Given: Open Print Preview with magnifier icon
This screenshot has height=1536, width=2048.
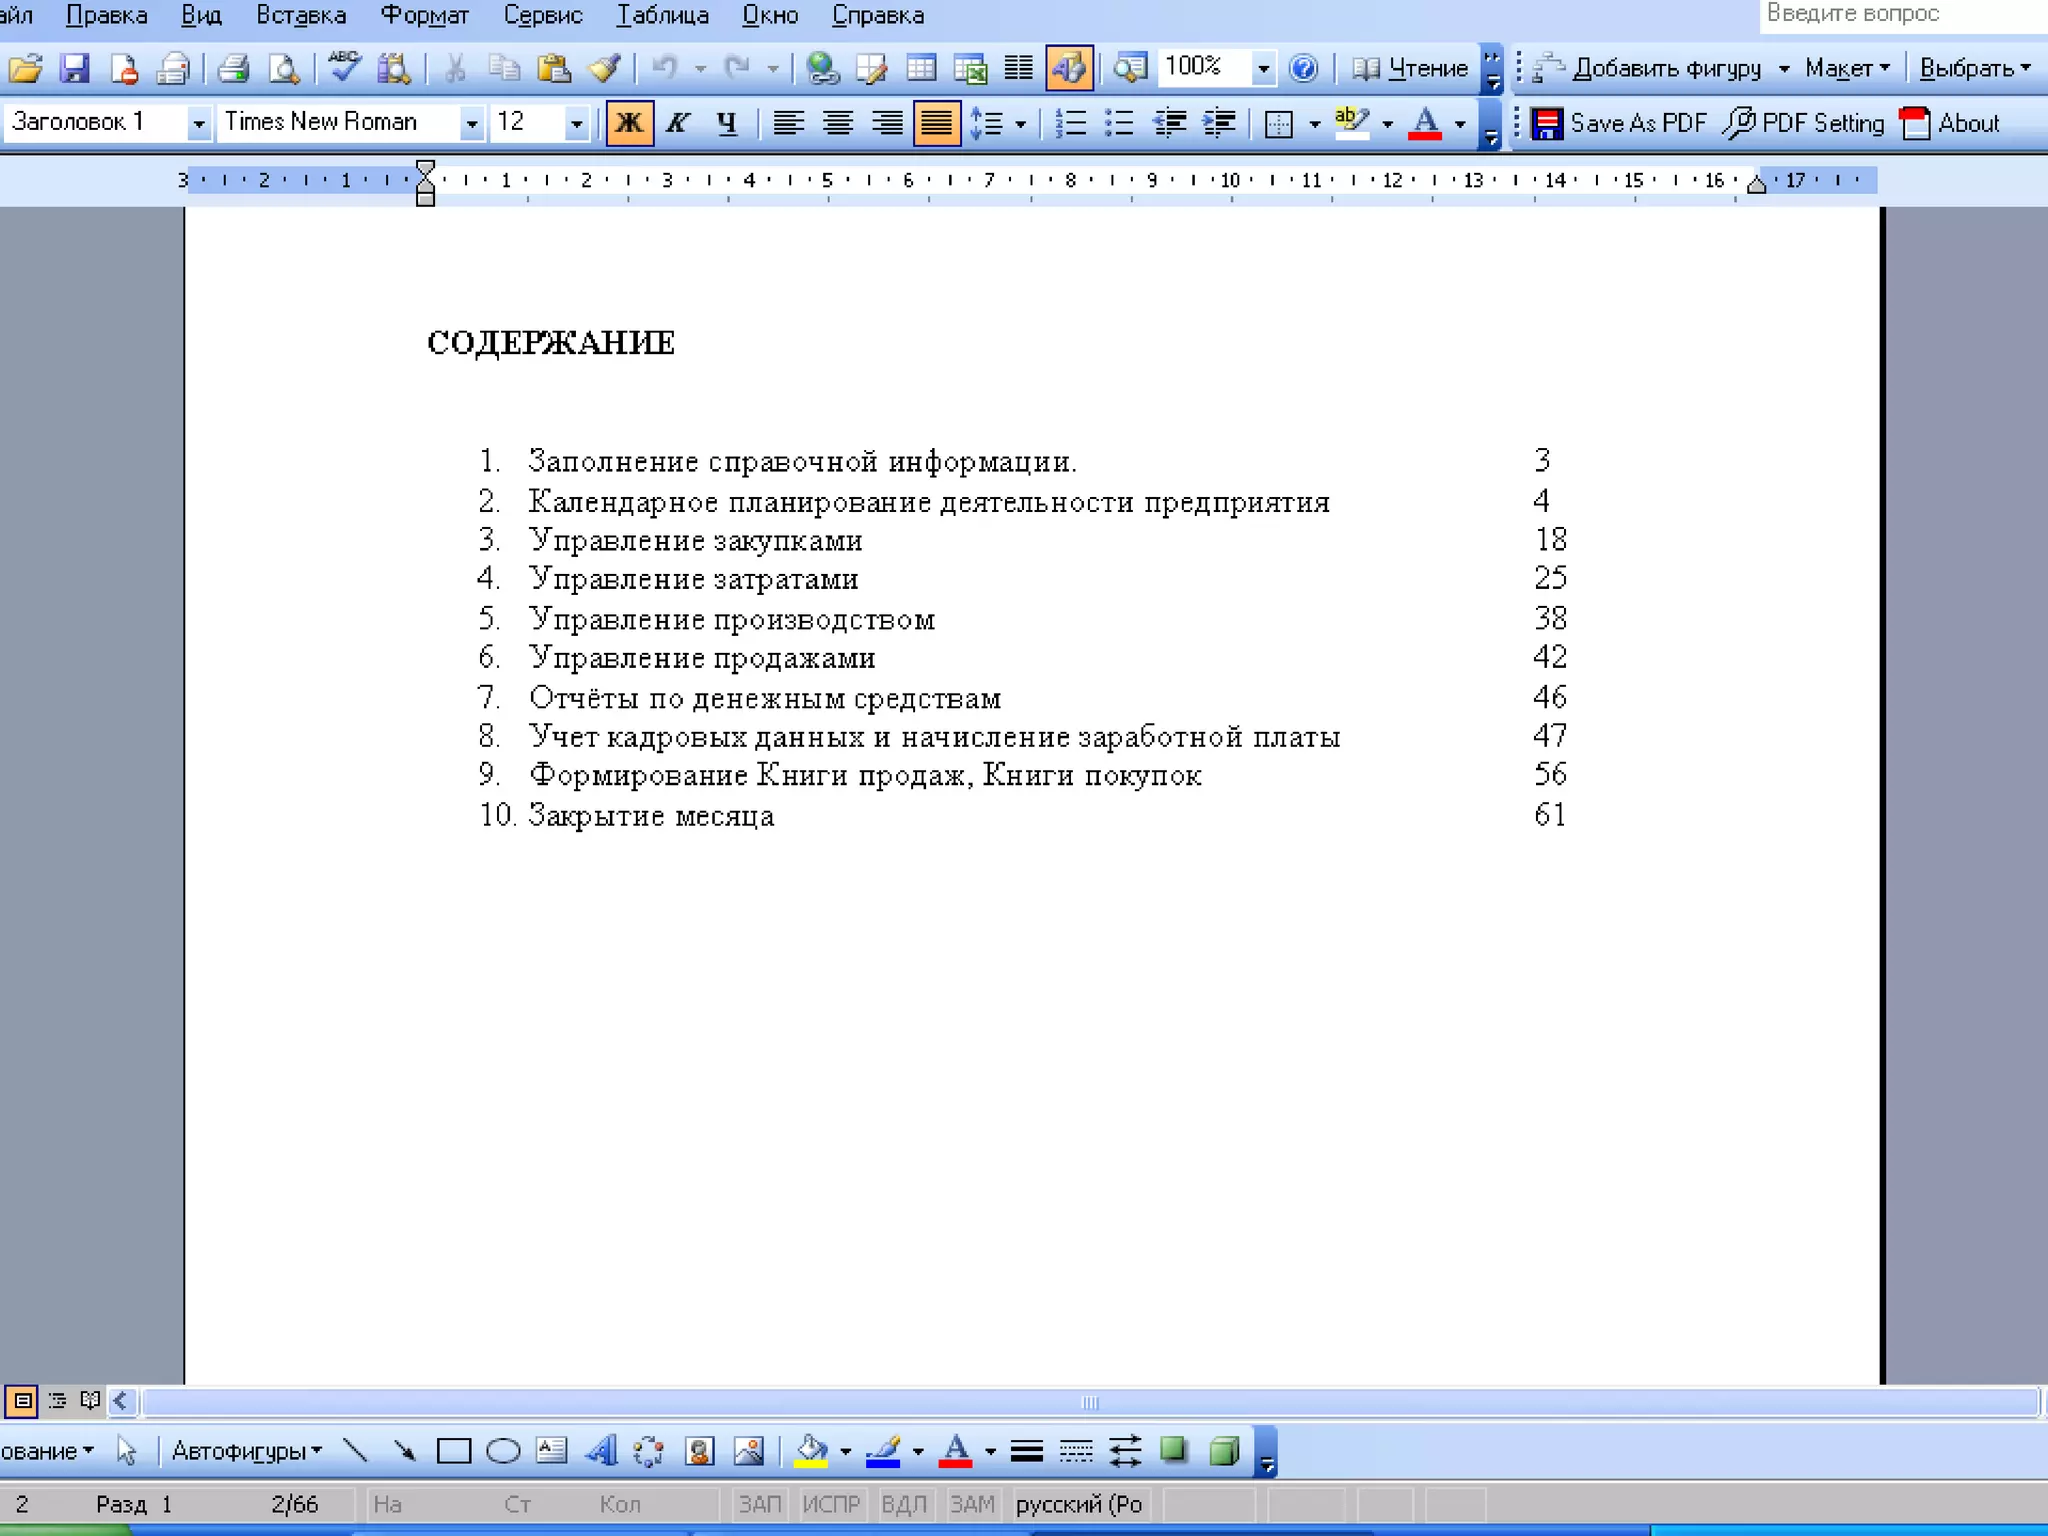Looking at the screenshot, I should [x=285, y=68].
